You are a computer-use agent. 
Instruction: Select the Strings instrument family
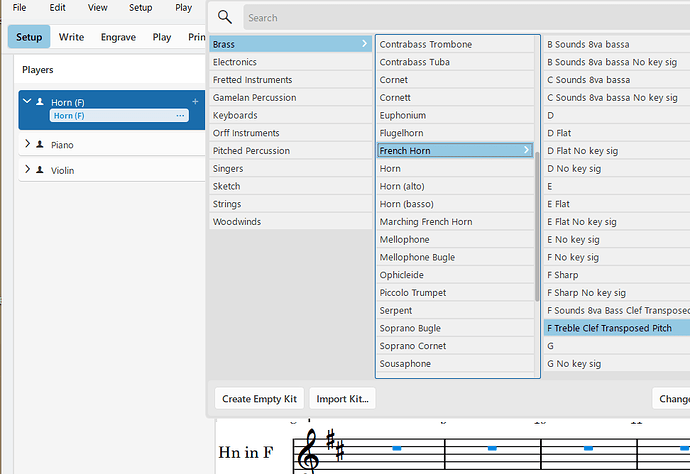pyautogui.click(x=228, y=204)
